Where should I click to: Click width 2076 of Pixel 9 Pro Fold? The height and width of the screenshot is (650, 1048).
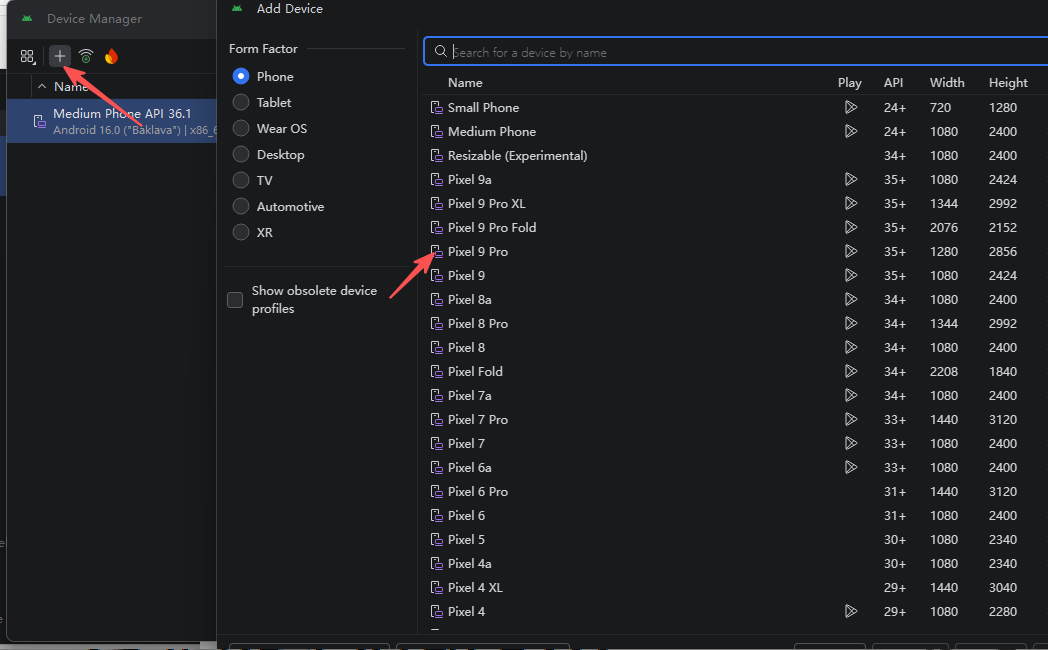[944, 228]
